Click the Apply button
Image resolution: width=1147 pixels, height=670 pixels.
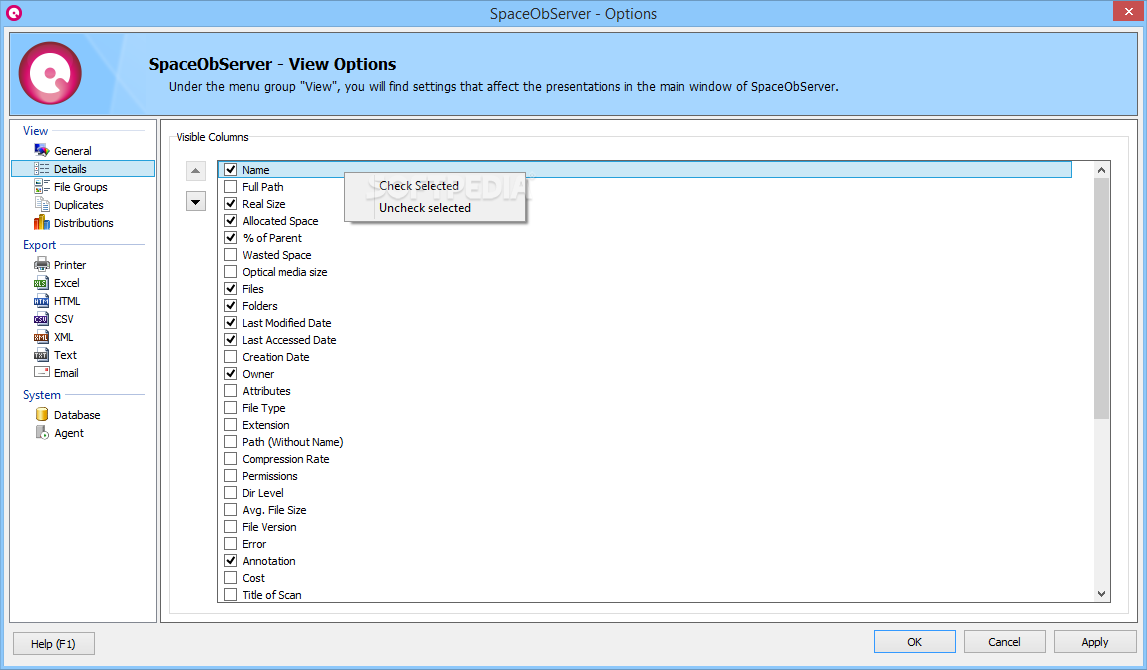(1094, 641)
